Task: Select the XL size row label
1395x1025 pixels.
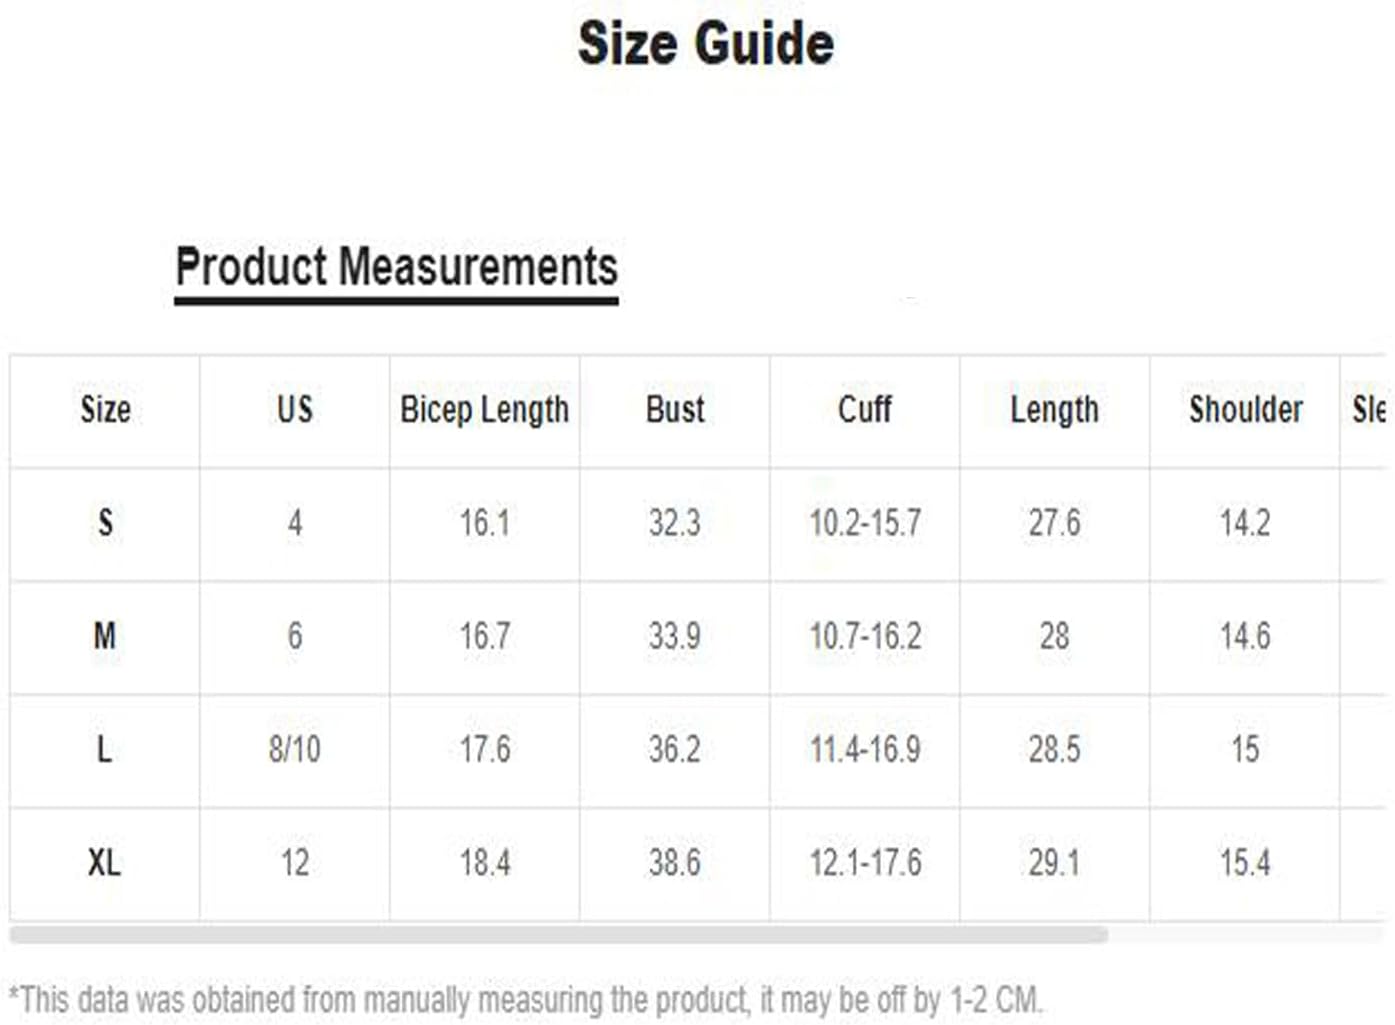Action: (105, 862)
